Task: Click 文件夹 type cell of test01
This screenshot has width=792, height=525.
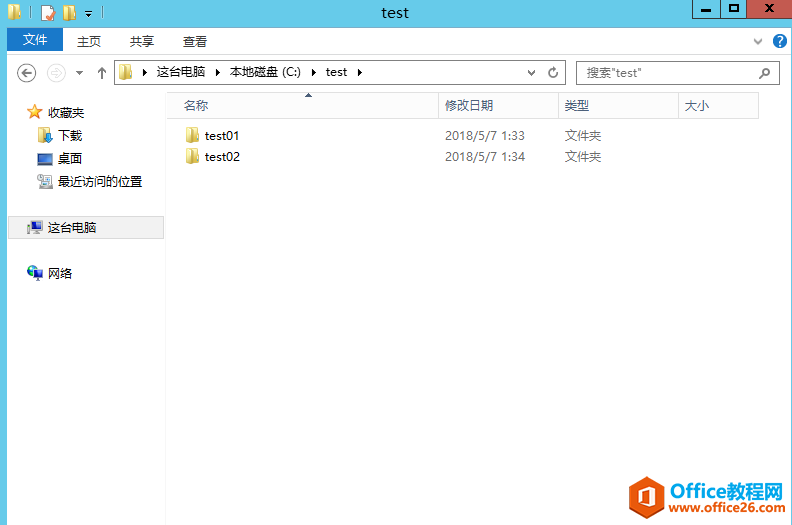Action: [582, 136]
